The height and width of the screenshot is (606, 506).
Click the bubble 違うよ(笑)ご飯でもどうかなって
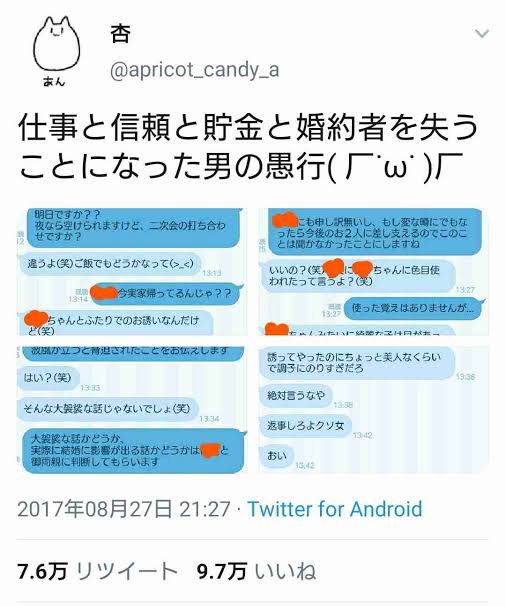click(110, 264)
